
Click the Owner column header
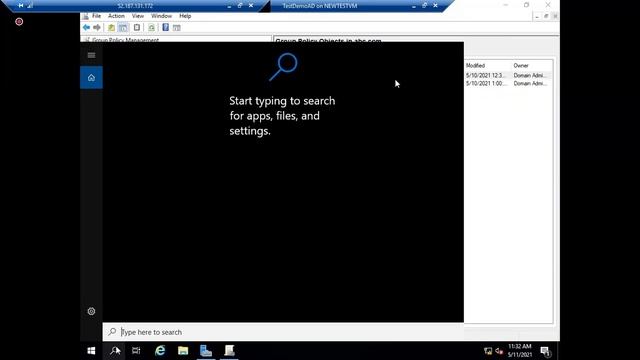(x=521, y=66)
